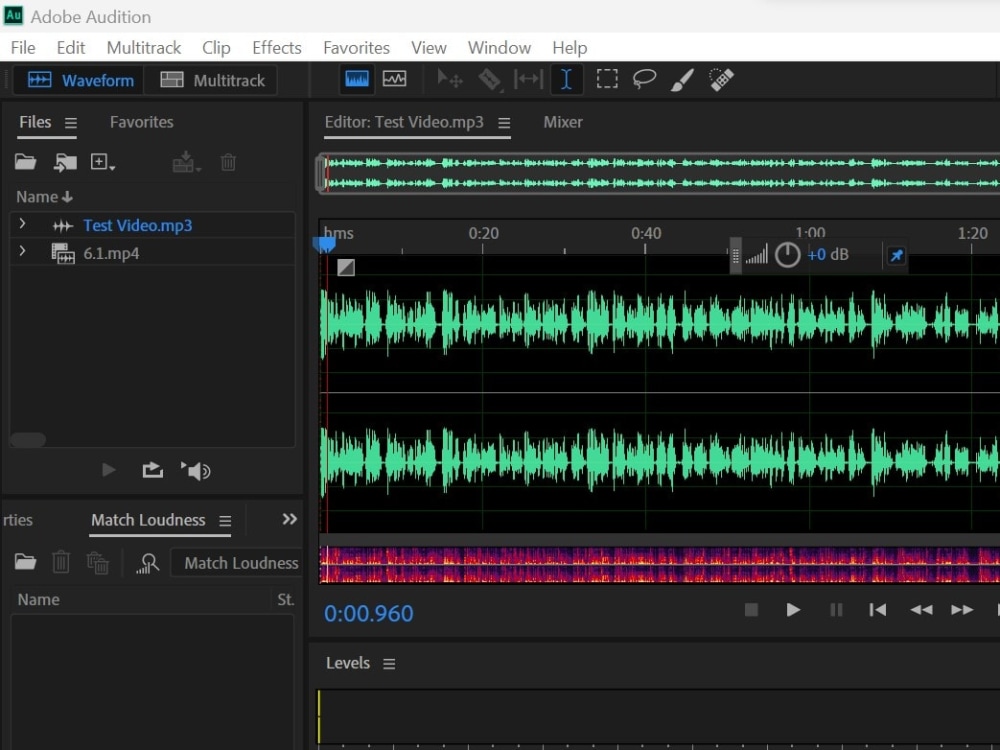The image size is (1000, 750).
Task: Open file folder icon in Files panel
Action: (26, 162)
